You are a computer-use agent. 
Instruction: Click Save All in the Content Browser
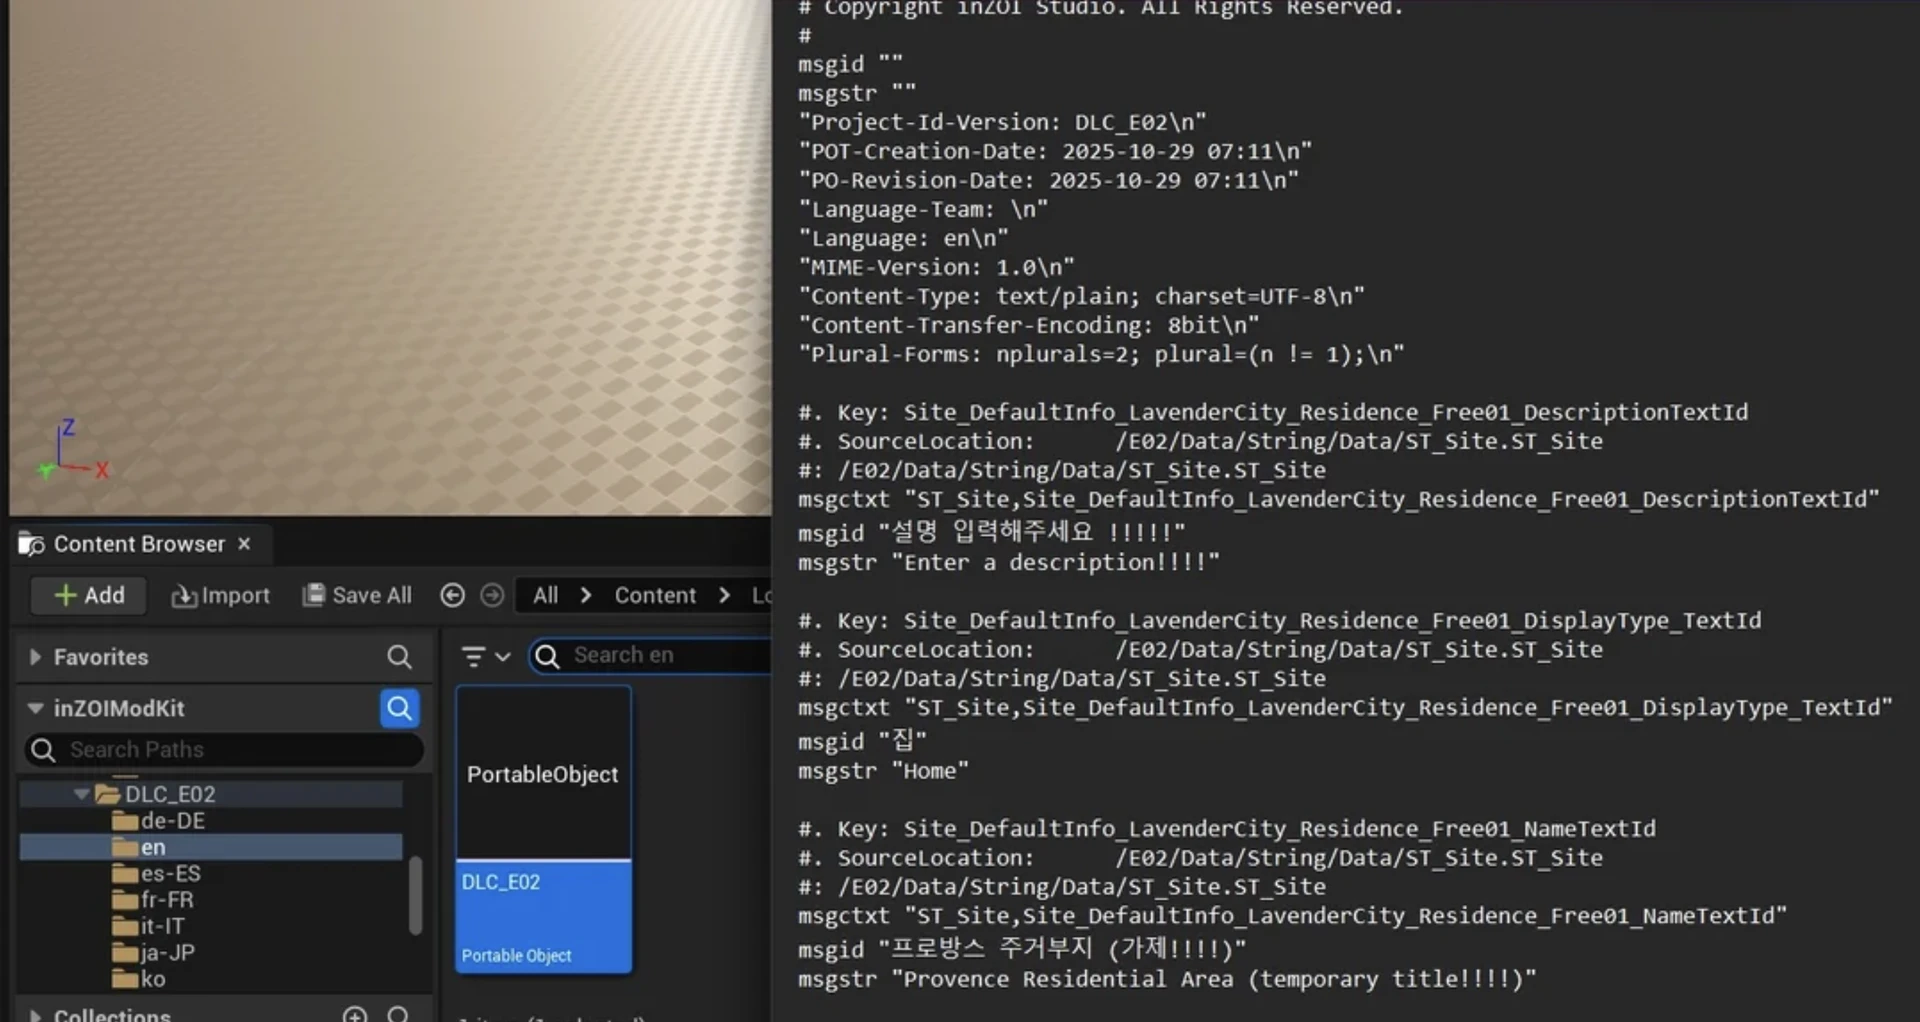(x=357, y=595)
